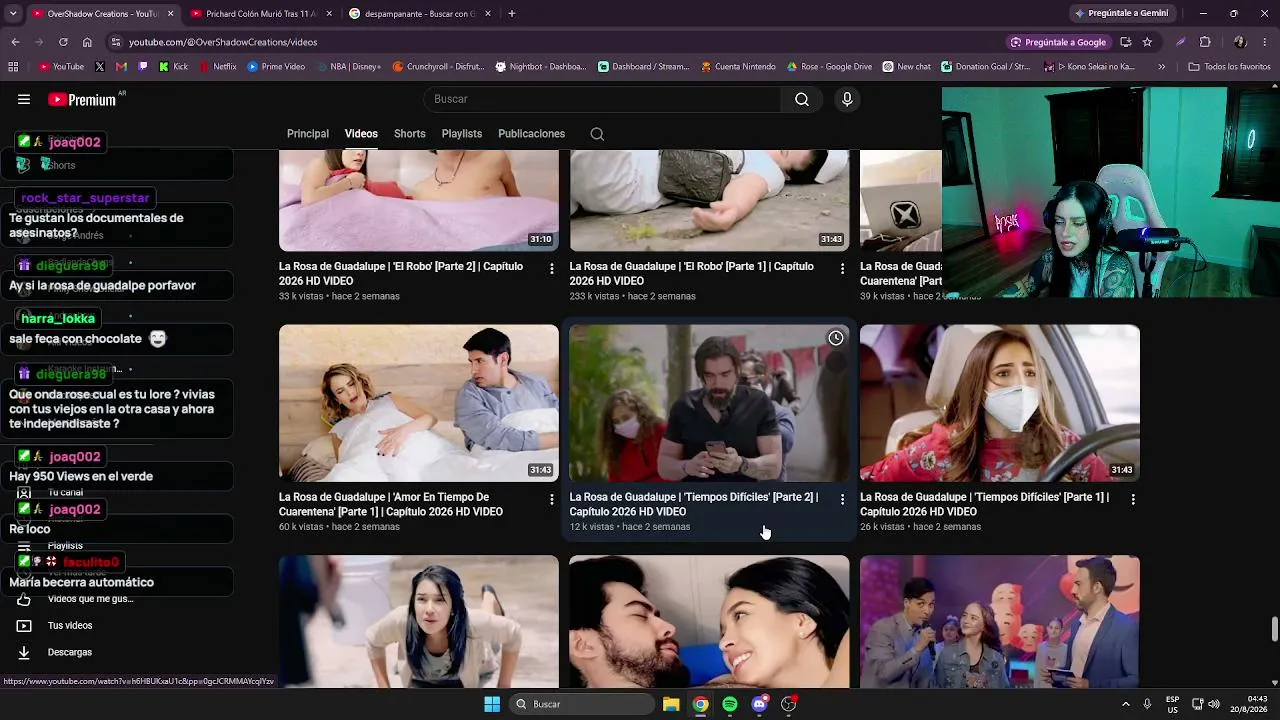Image resolution: width=1280 pixels, height=720 pixels.
Task: Open 'El Robo' [Parte 2] video title
Action: [x=401, y=274]
